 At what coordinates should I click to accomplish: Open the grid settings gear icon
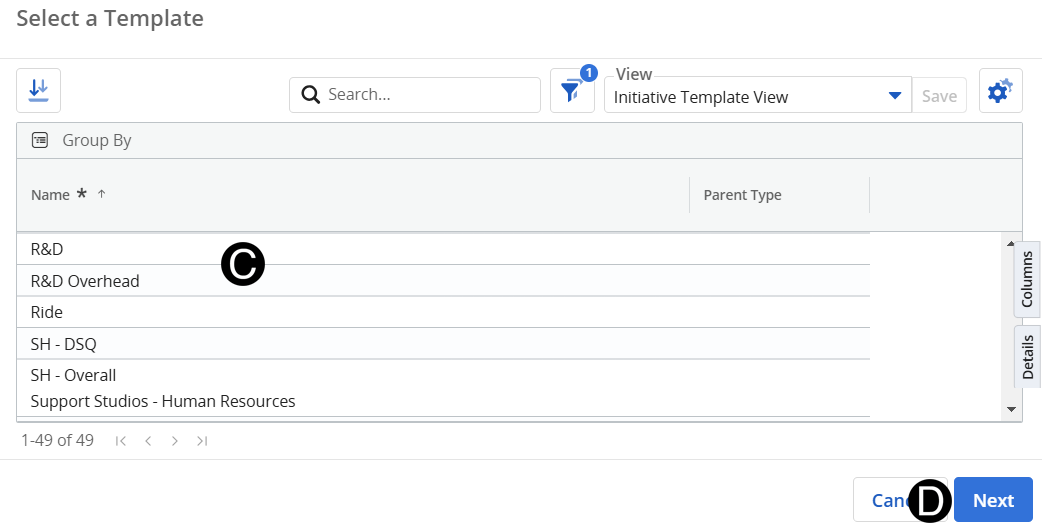[x=999, y=92]
